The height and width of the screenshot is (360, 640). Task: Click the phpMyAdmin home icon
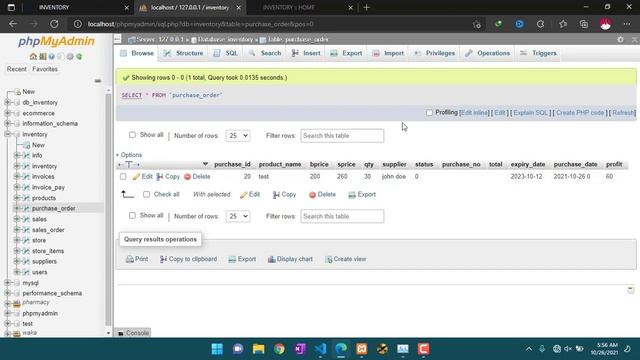[33, 56]
